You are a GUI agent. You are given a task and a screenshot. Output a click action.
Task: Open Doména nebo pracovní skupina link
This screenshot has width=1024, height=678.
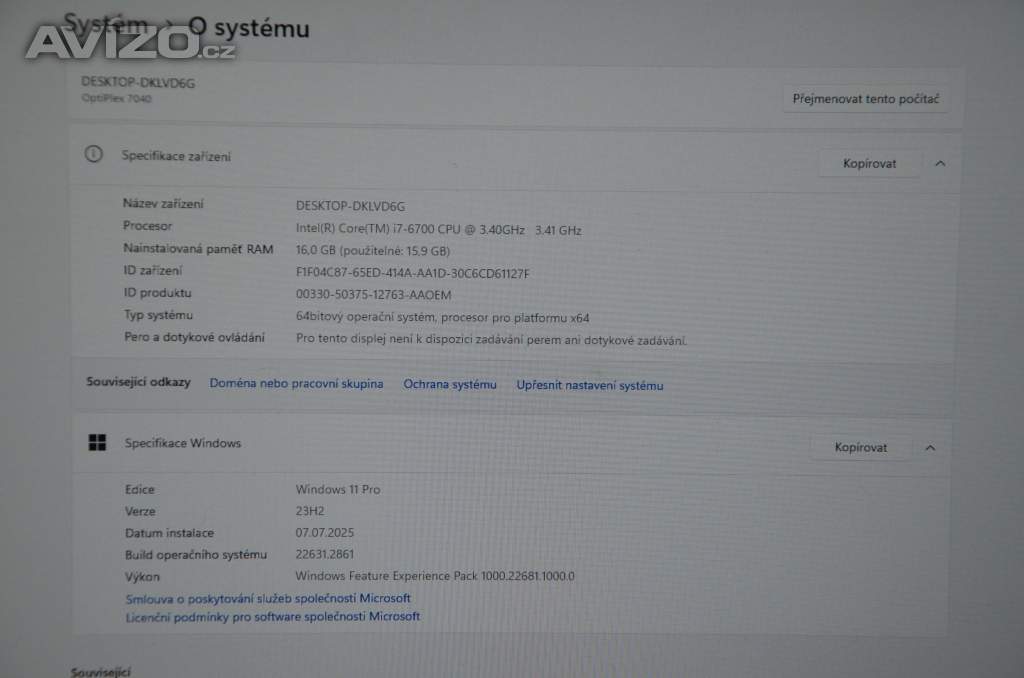296,383
